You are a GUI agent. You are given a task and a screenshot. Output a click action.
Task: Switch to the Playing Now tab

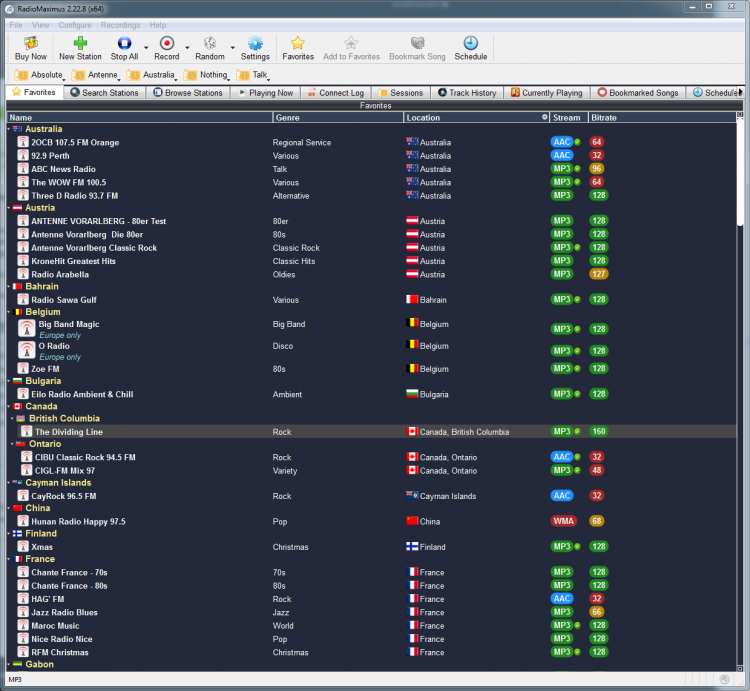[266, 93]
